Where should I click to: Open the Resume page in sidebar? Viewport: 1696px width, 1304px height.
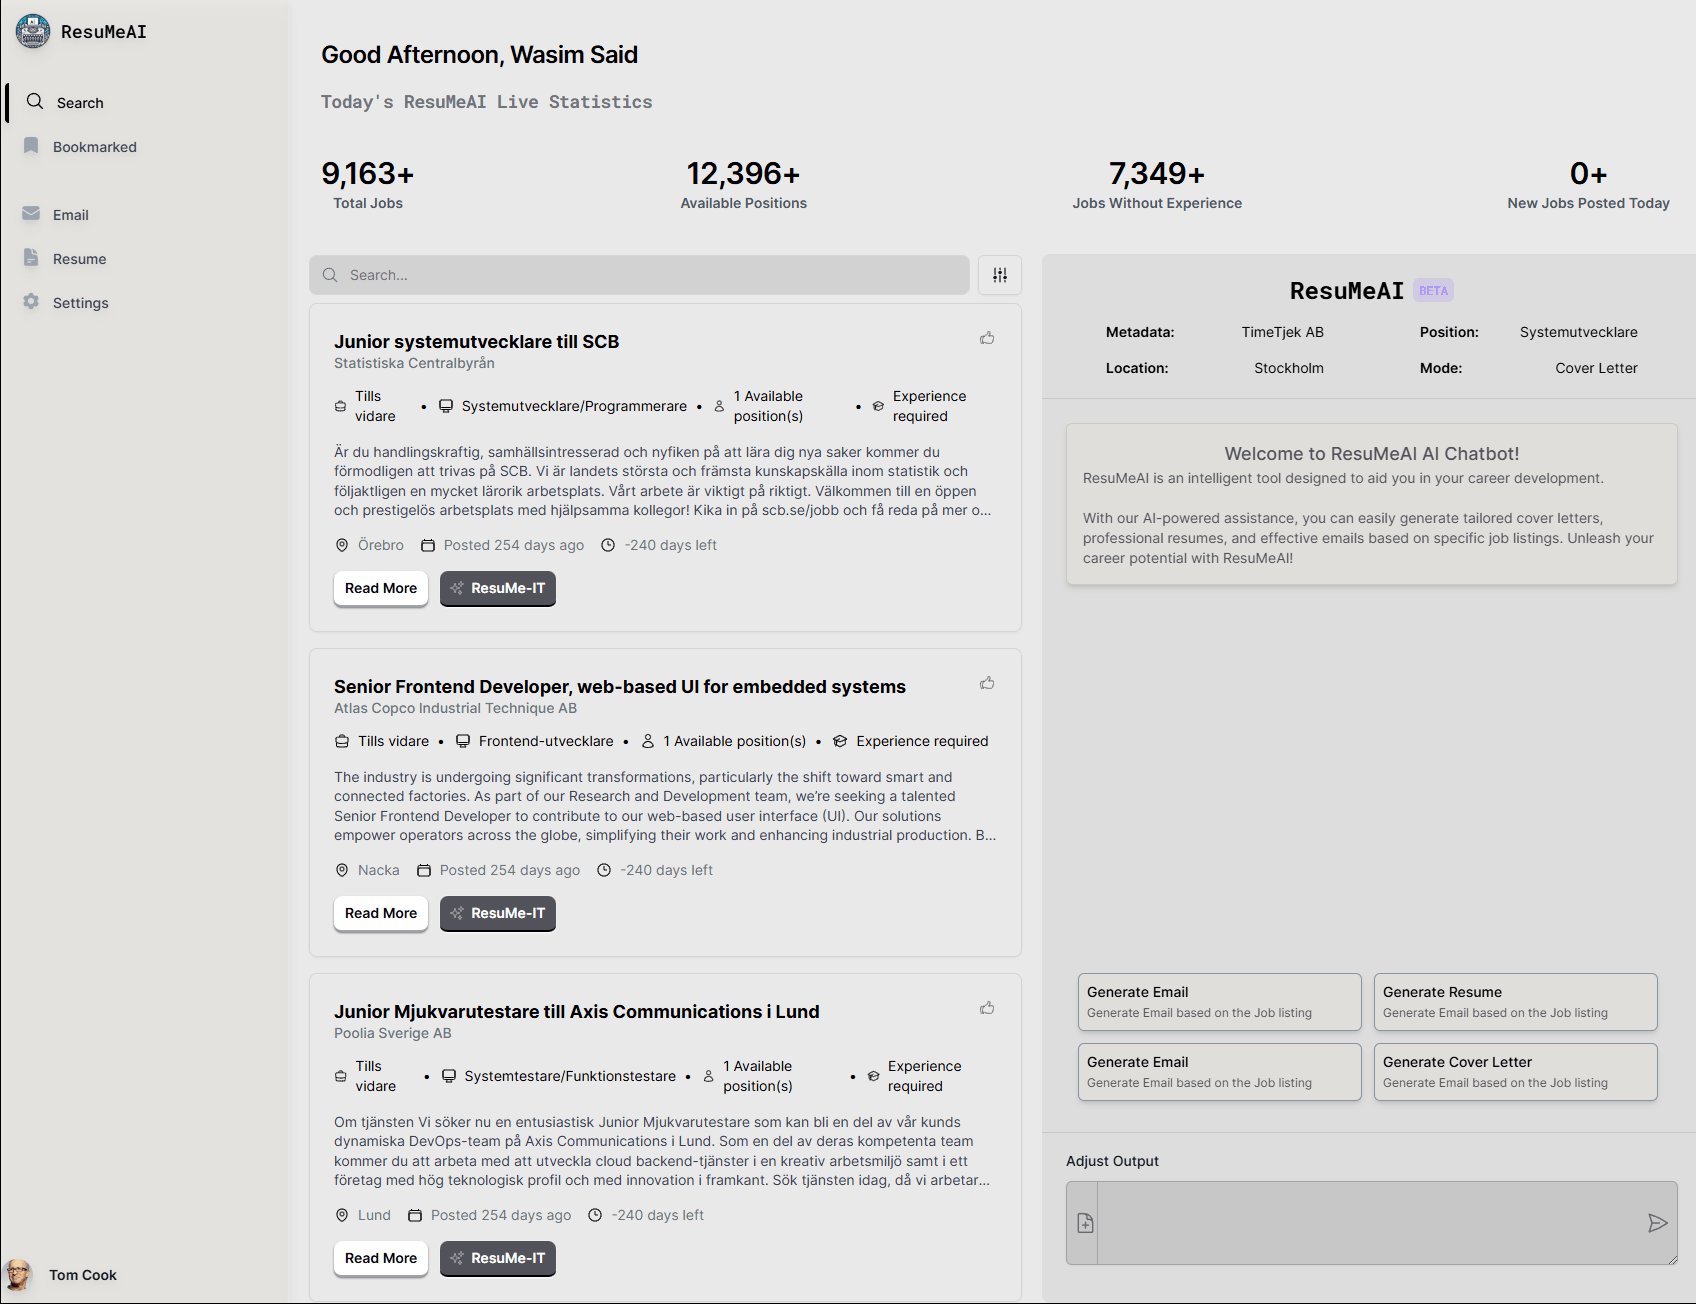(79, 259)
